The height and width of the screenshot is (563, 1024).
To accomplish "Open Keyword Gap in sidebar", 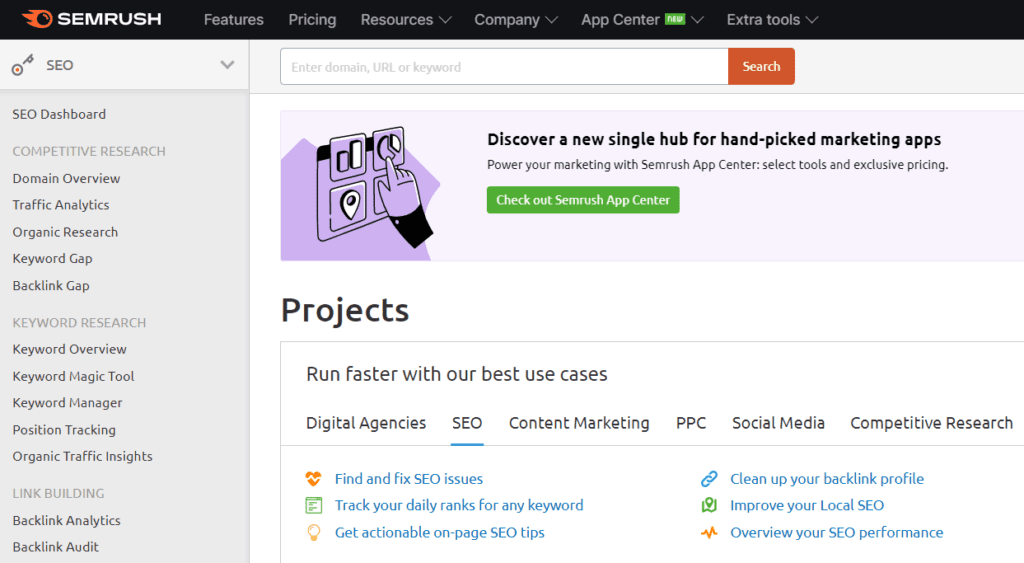I will [x=52, y=259].
